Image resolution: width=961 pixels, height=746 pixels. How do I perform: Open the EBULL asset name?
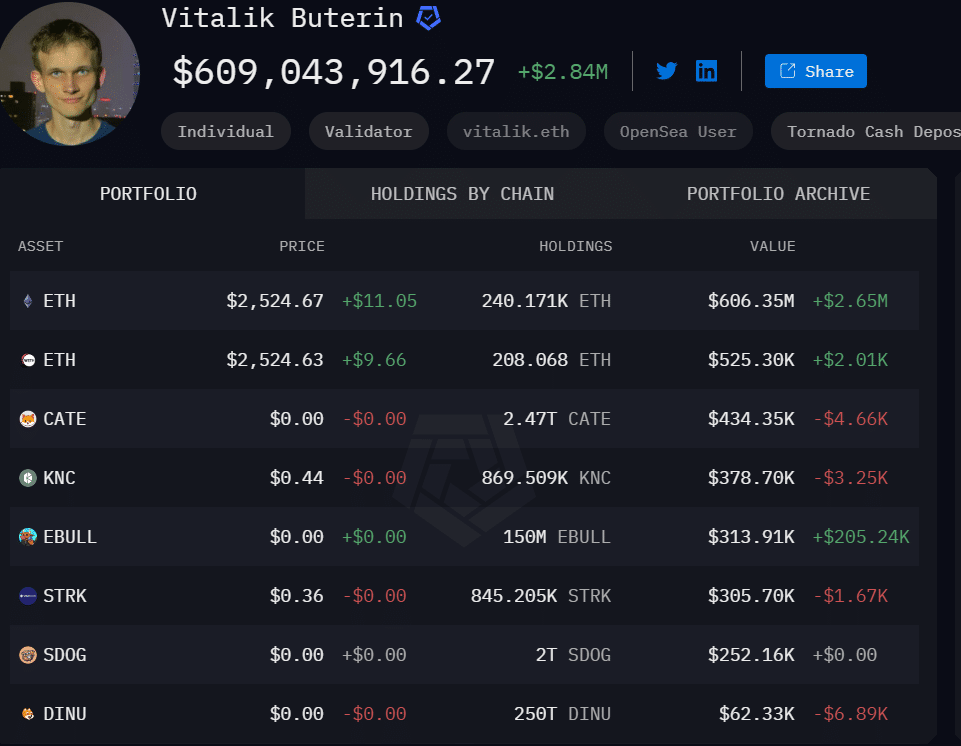click(x=70, y=537)
